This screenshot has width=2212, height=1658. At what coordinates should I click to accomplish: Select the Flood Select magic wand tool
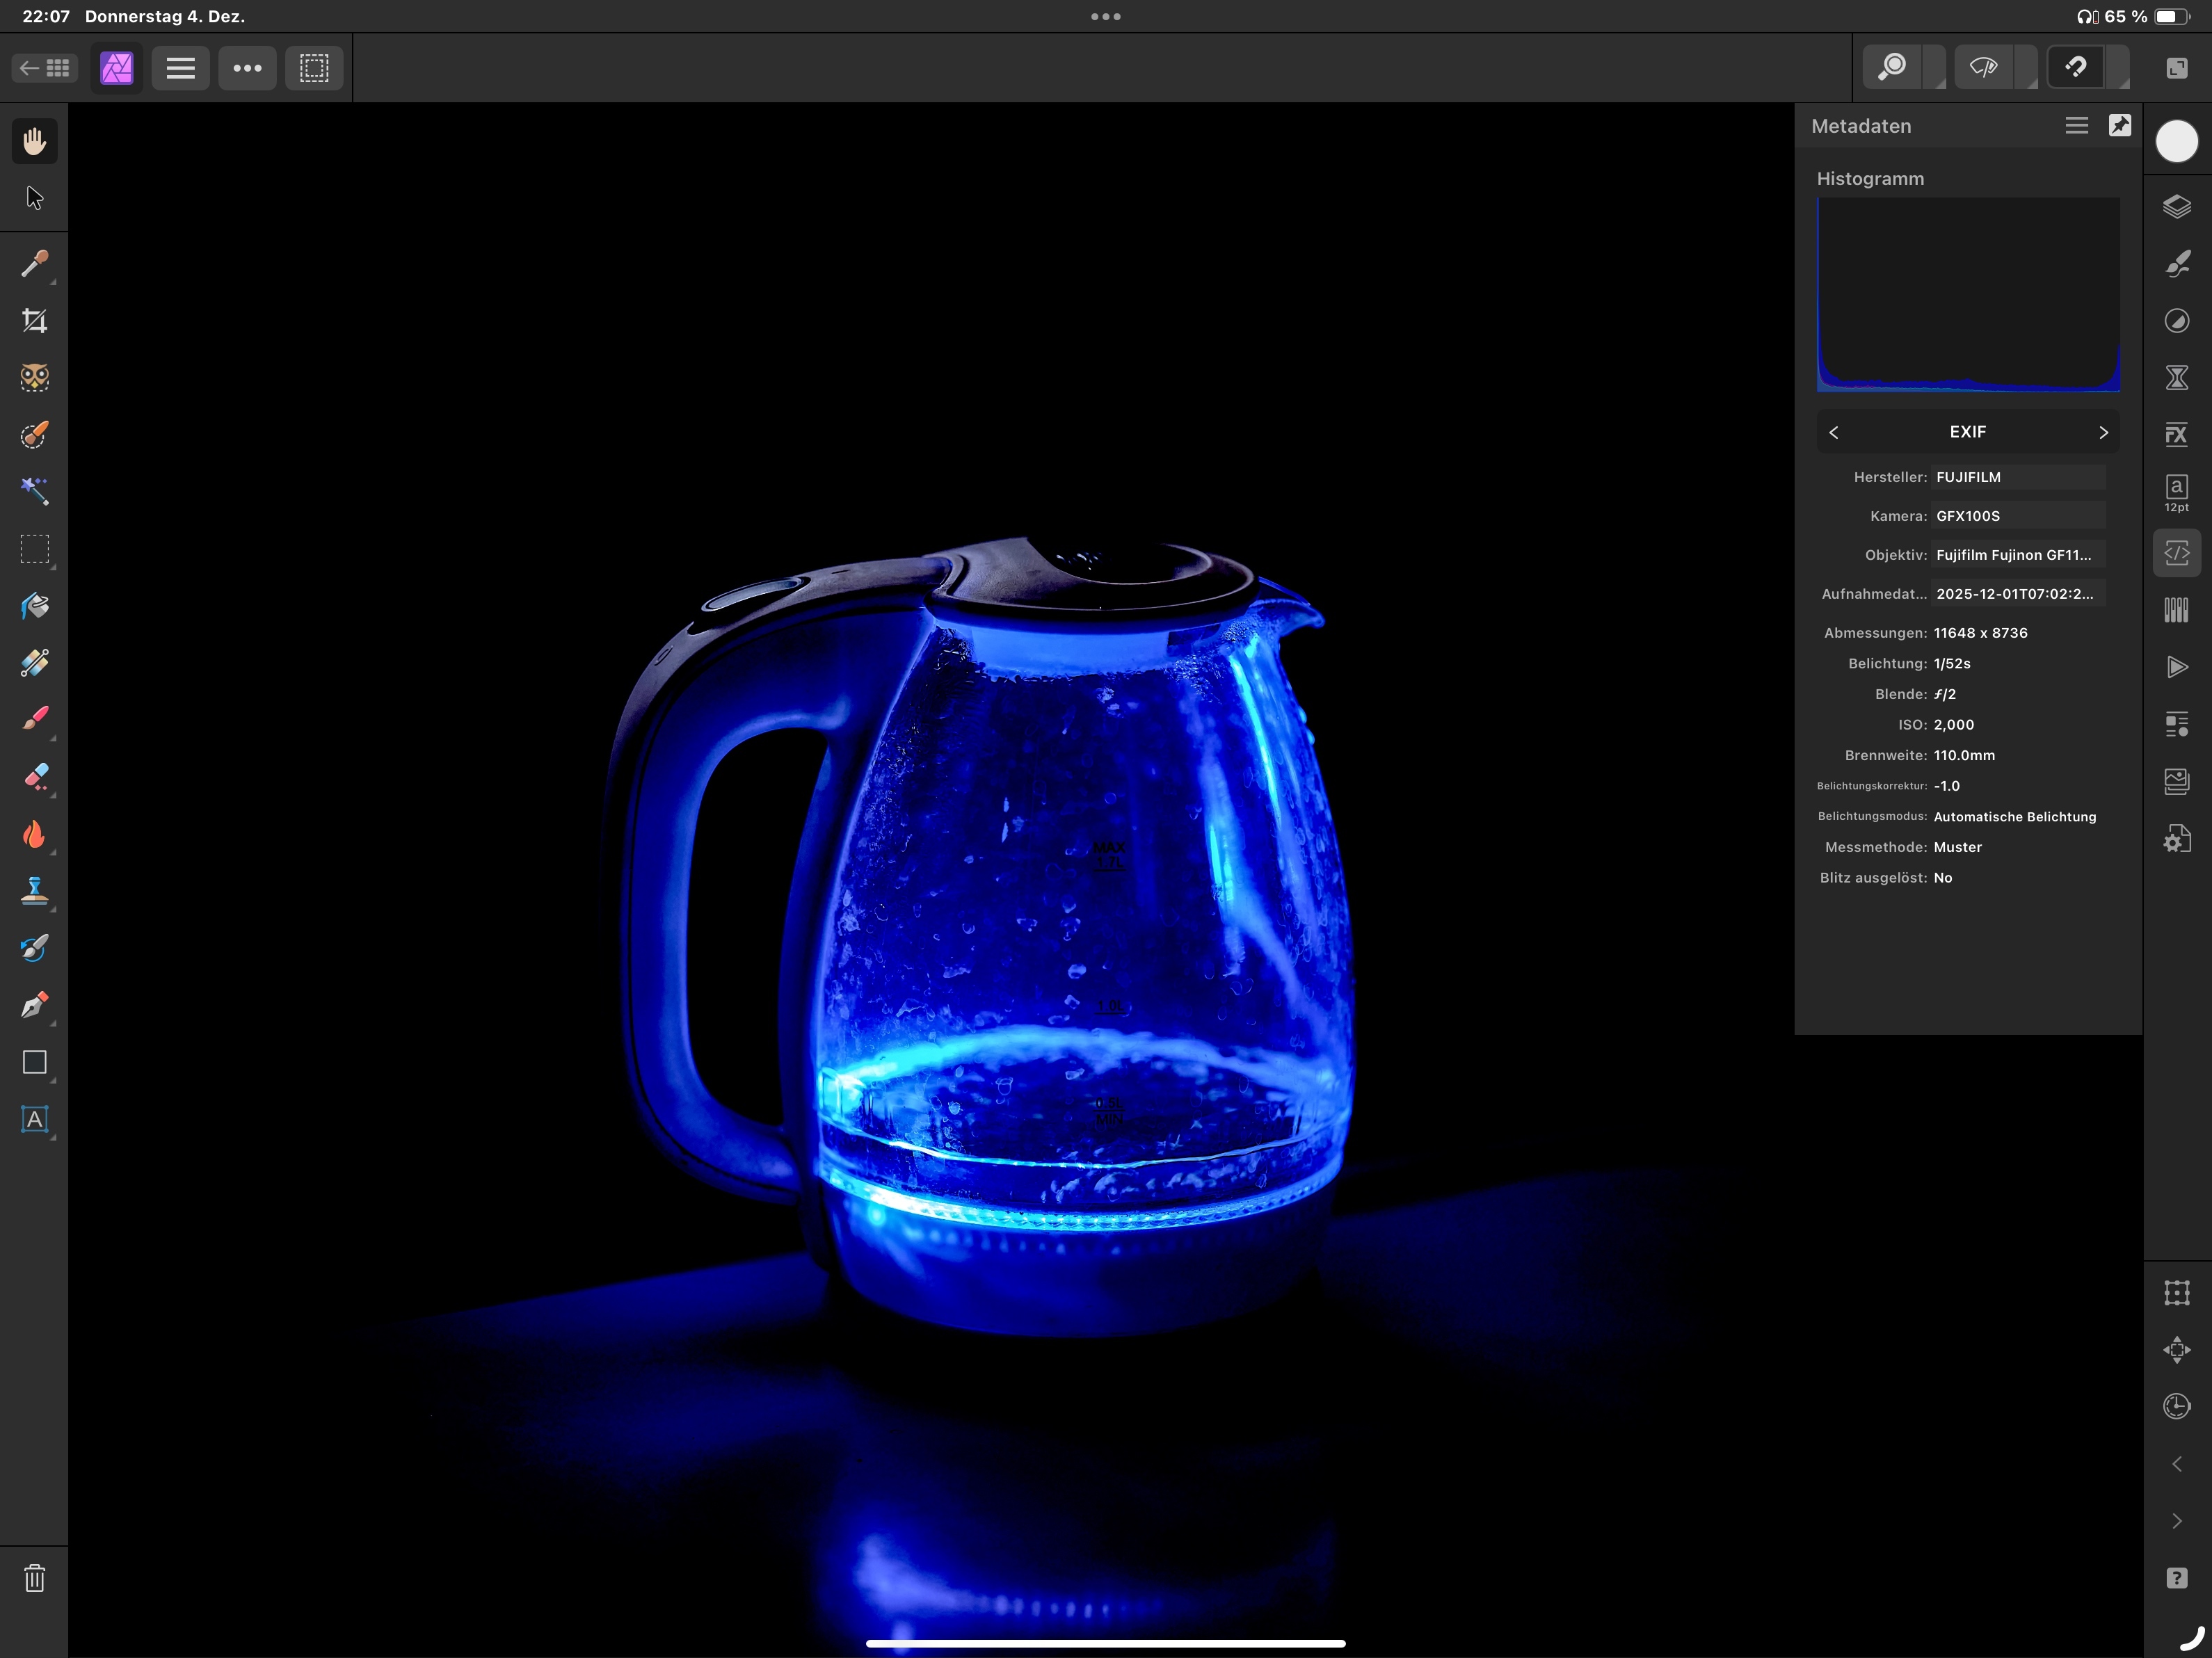click(x=34, y=490)
